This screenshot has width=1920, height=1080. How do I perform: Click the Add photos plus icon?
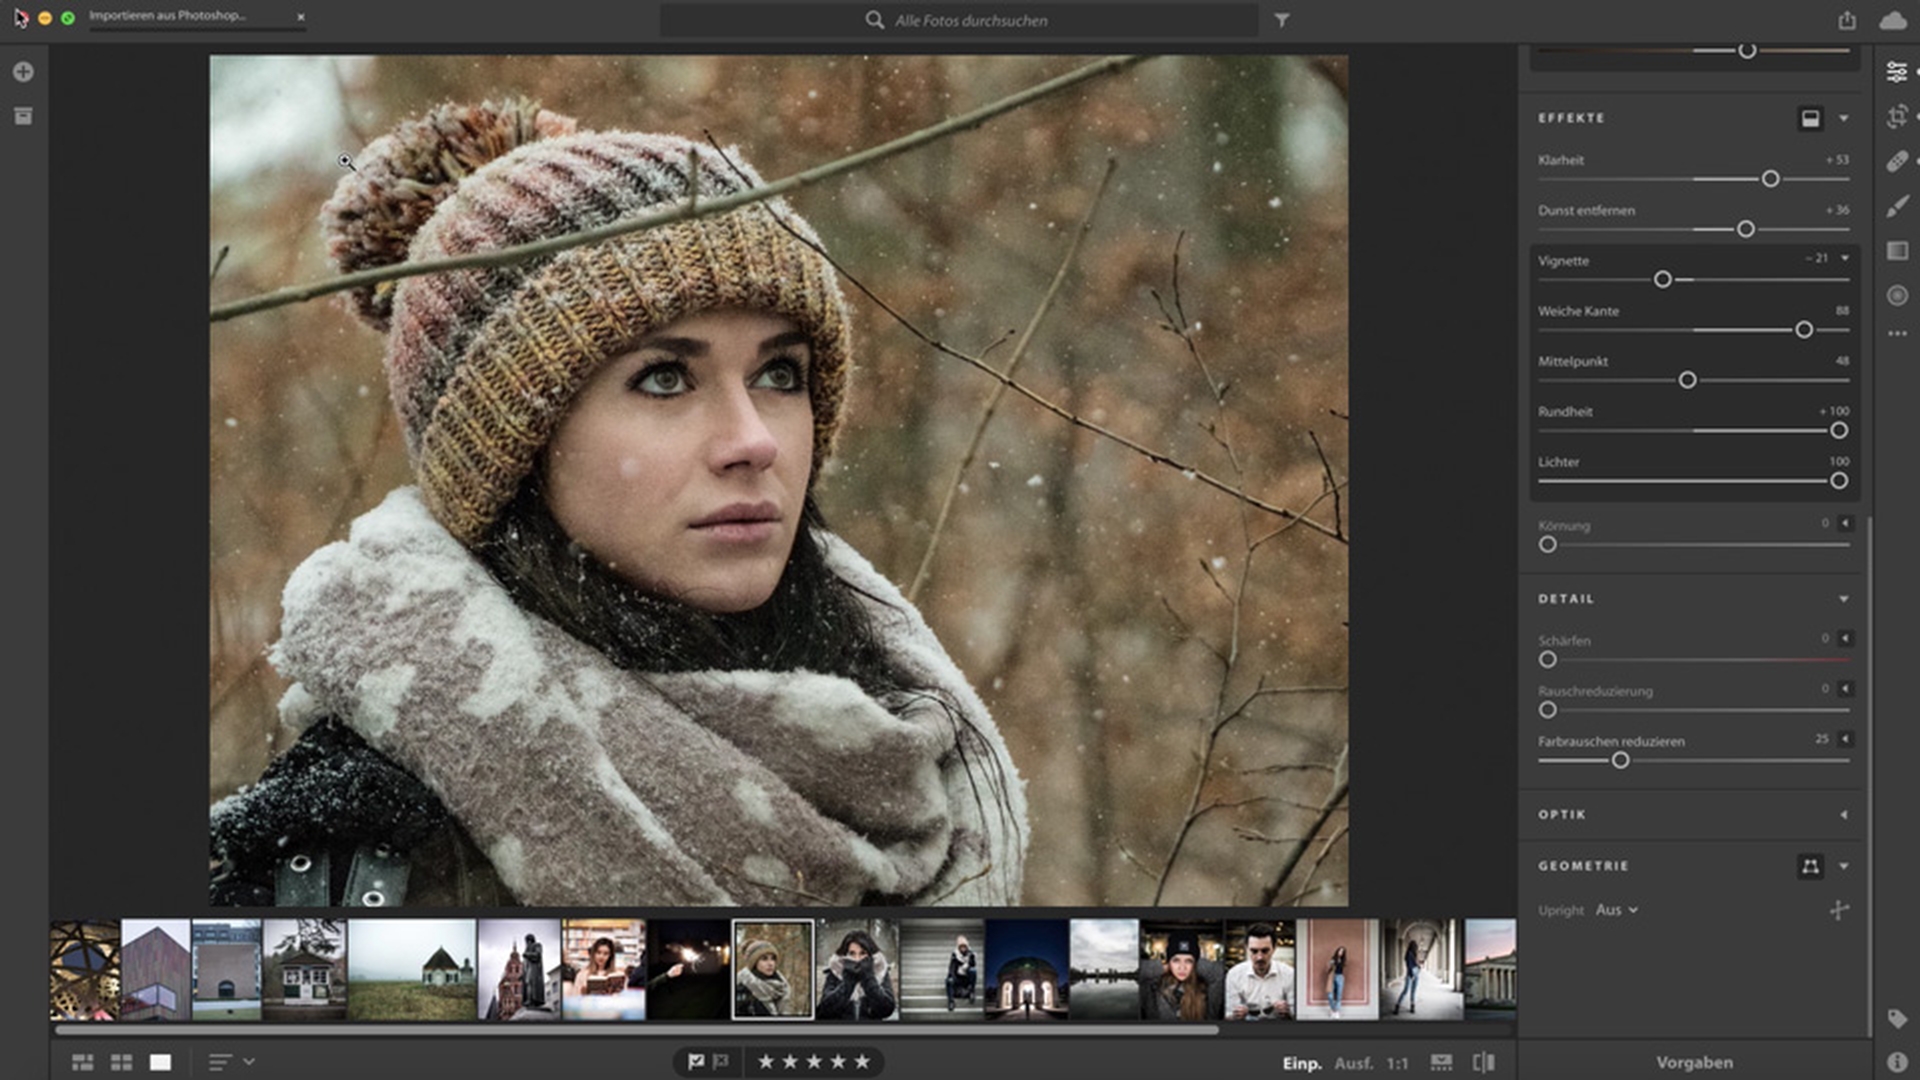pos(23,72)
